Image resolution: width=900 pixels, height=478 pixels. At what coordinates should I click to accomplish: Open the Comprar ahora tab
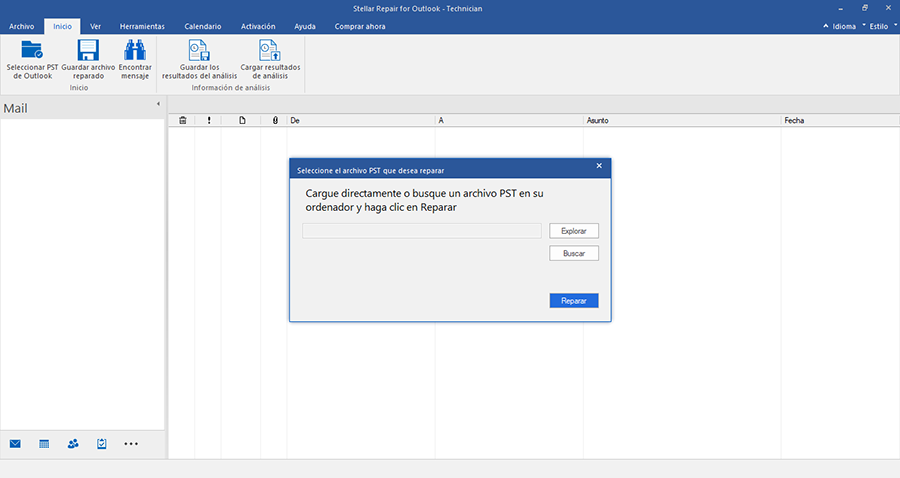pyautogui.click(x=360, y=26)
